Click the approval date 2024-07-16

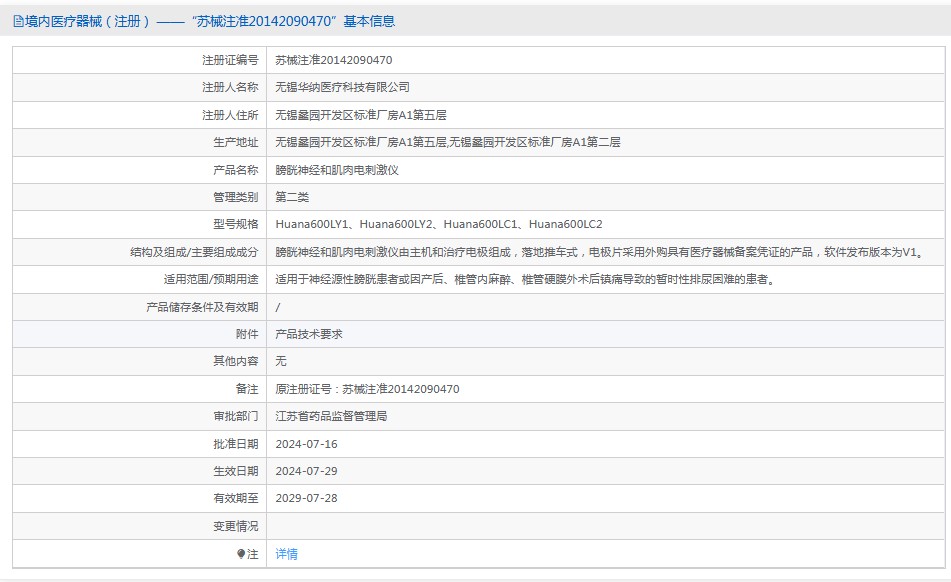pyautogui.click(x=306, y=444)
